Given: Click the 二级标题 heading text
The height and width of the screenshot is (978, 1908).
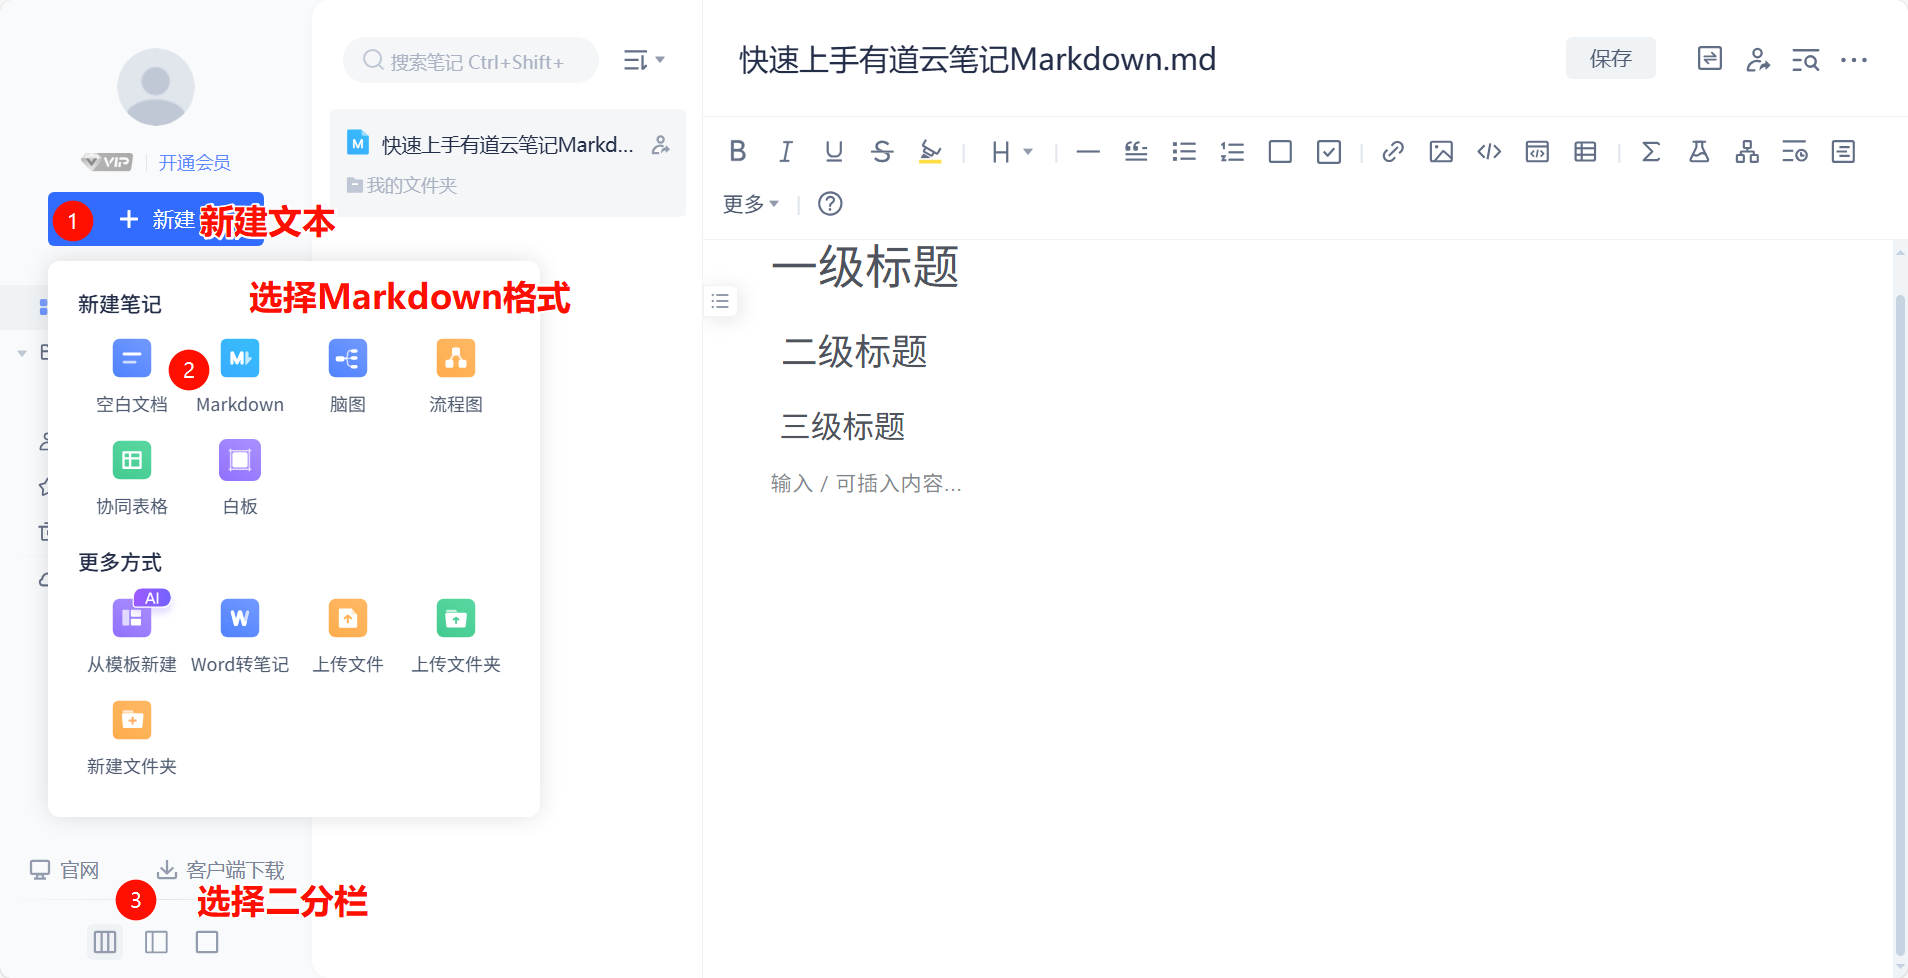Looking at the screenshot, I should (854, 352).
